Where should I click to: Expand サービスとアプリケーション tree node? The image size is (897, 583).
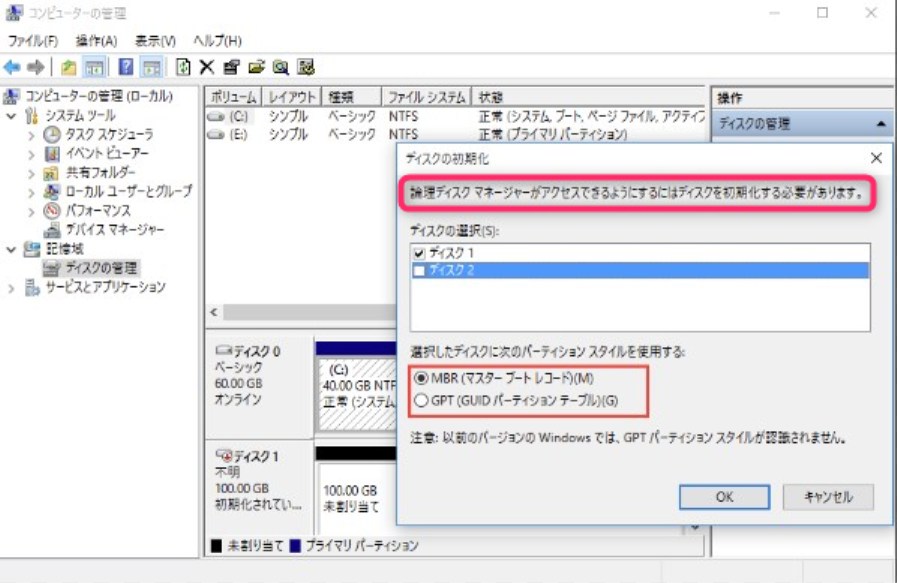tap(12, 288)
